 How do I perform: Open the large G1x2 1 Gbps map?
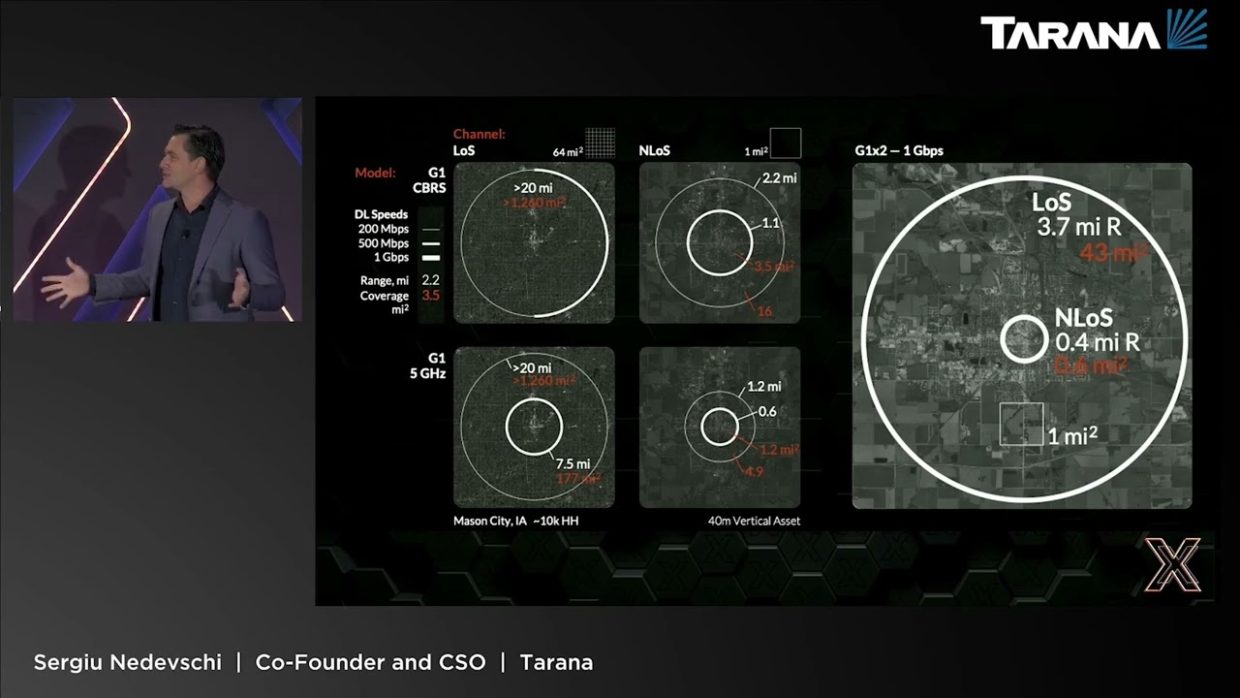tap(1022, 336)
